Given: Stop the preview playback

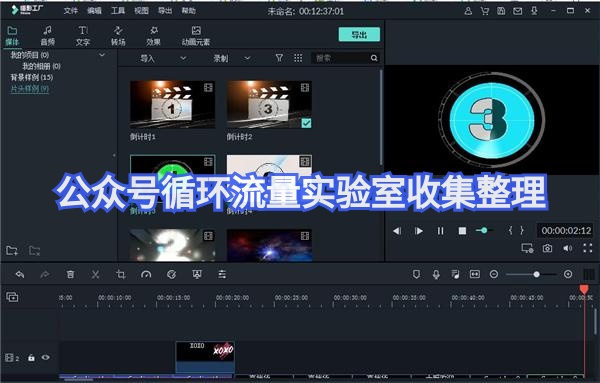Looking at the screenshot, I should (462, 231).
